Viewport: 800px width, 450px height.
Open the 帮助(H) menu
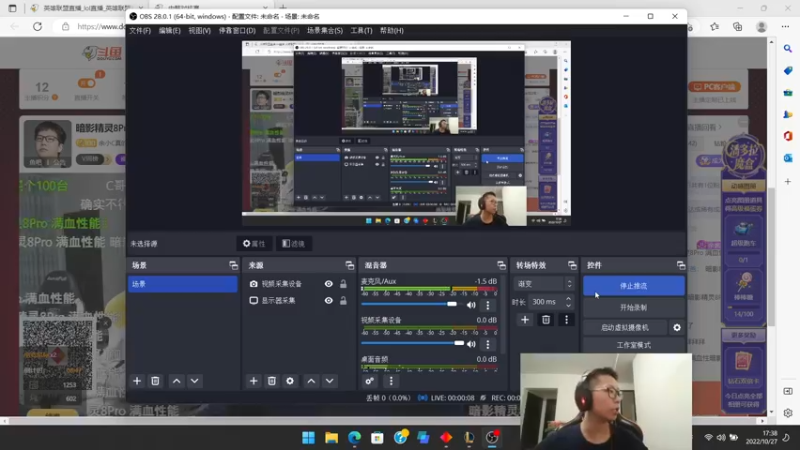click(x=392, y=31)
